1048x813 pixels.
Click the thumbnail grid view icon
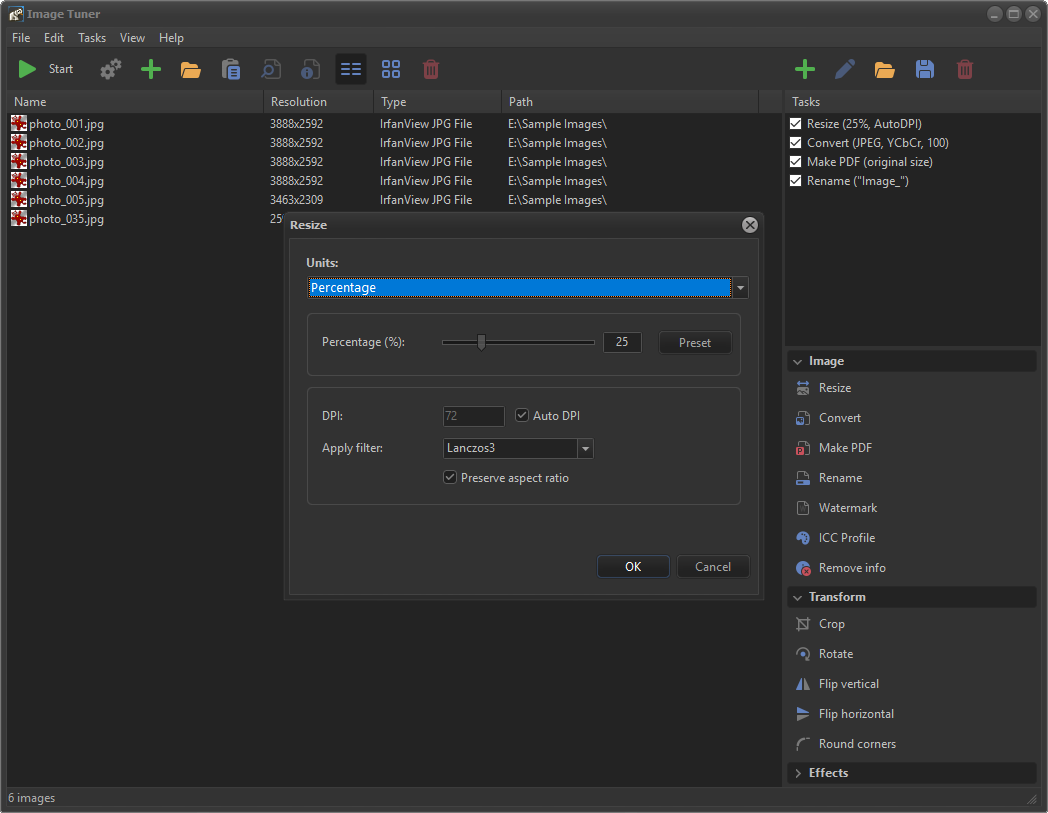(391, 69)
